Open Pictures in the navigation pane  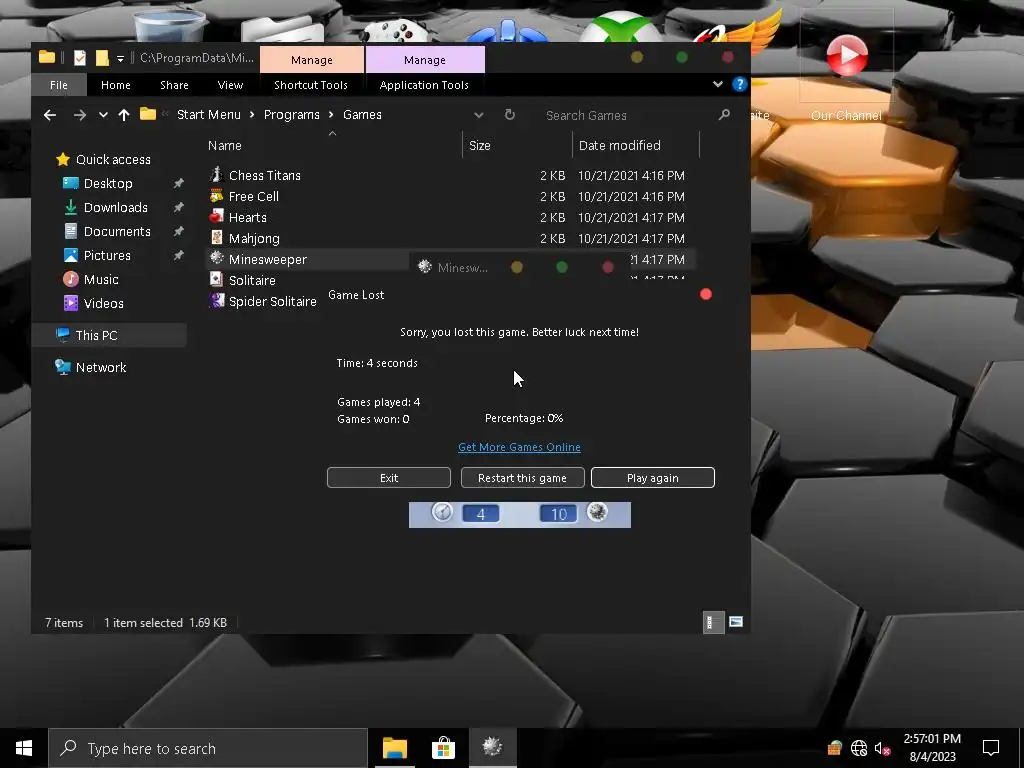pyautogui.click(x=107, y=255)
